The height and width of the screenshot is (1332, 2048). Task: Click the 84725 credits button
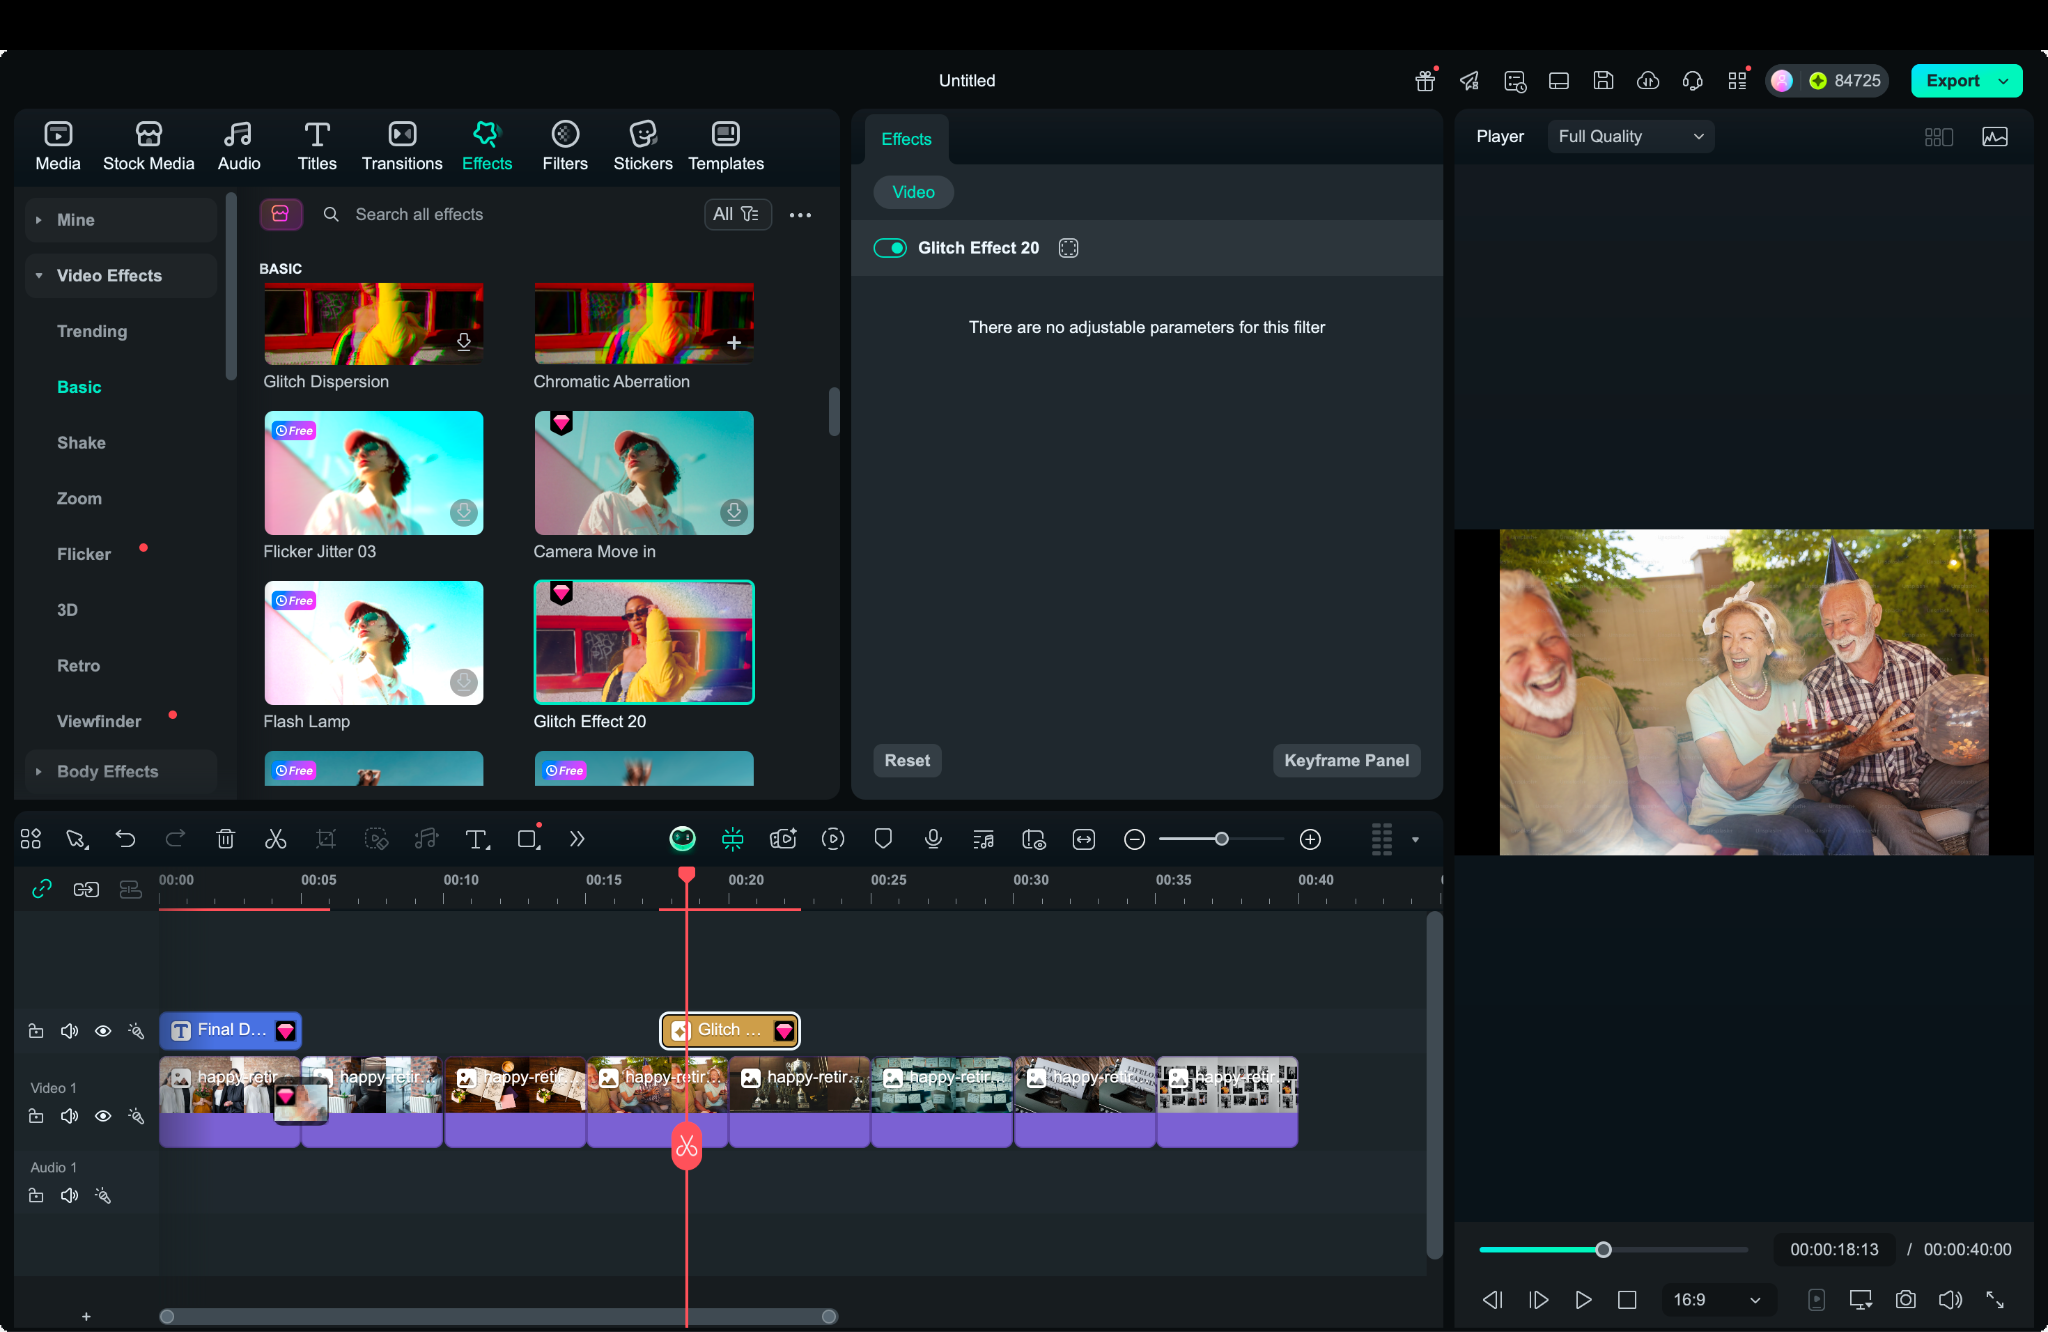tap(1845, 81)
